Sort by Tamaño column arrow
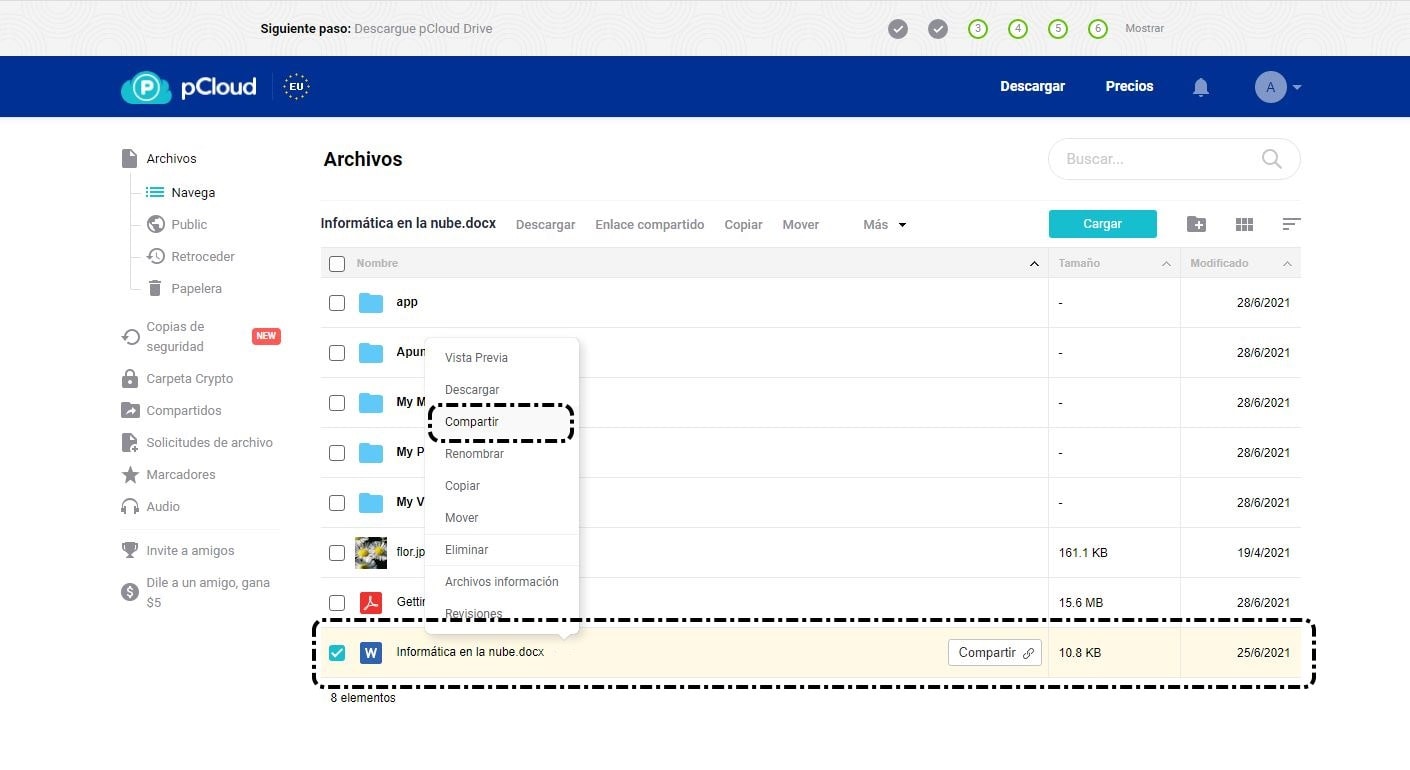 pyautogui.click(x=1166, y=264)
